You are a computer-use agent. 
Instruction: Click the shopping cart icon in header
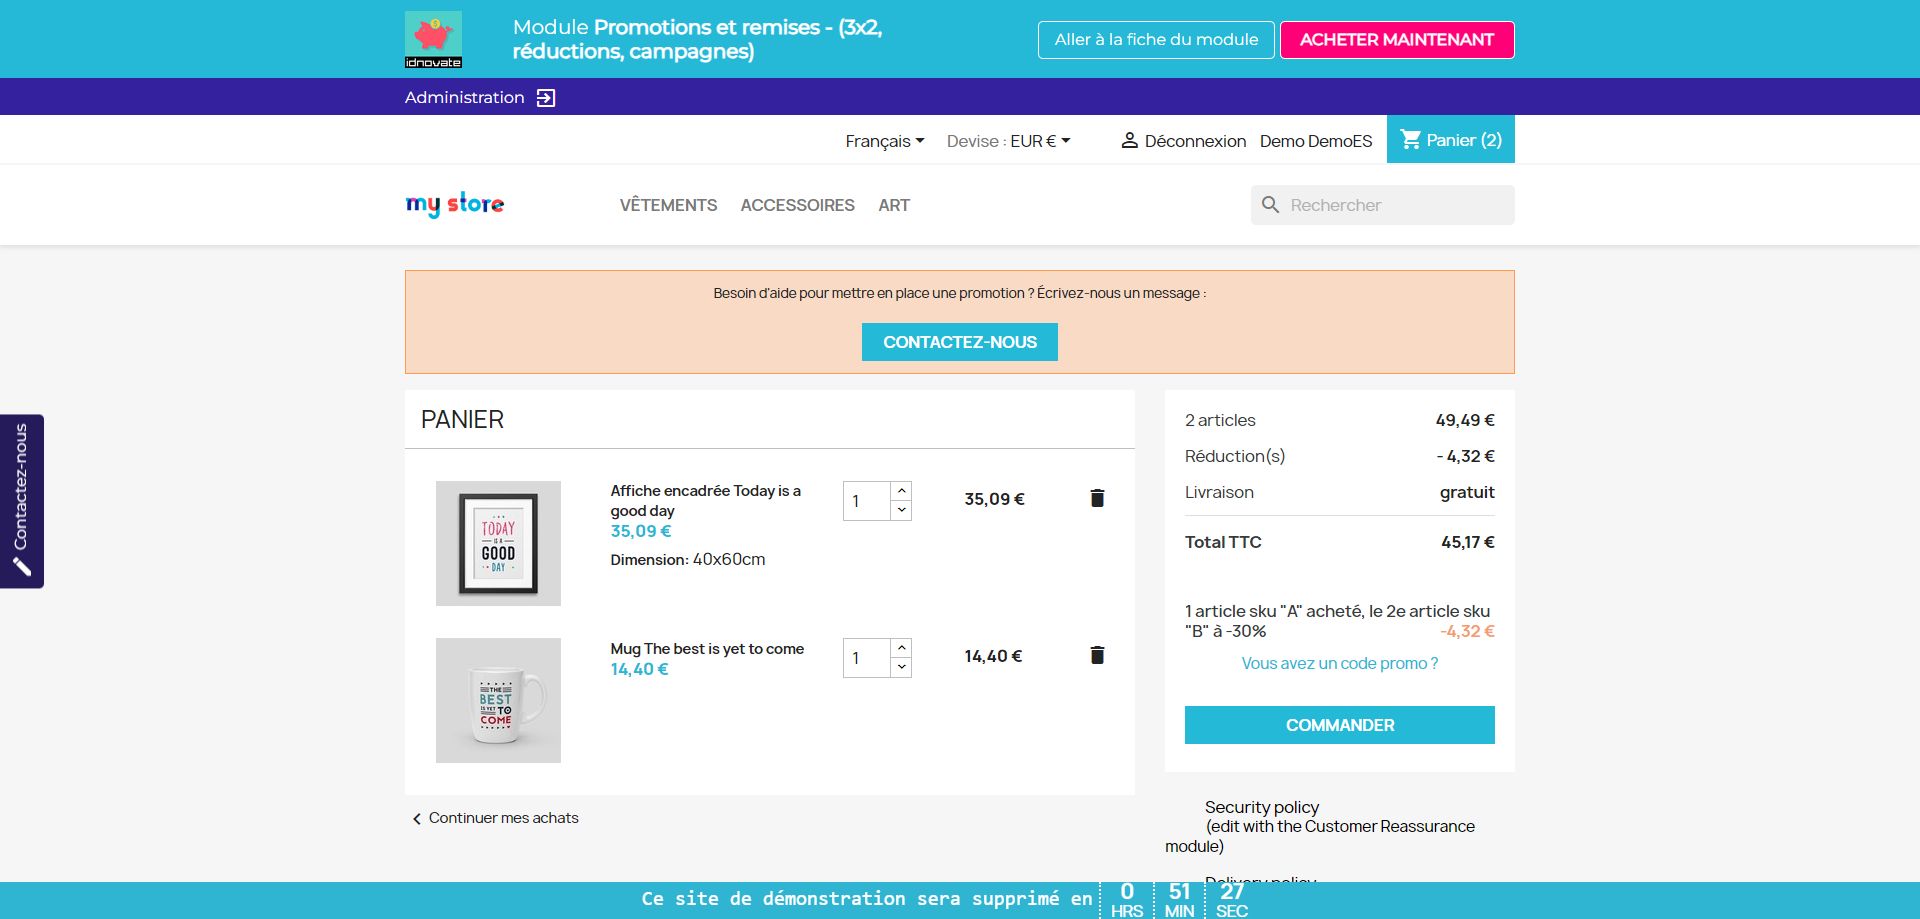coord(1410,139)
